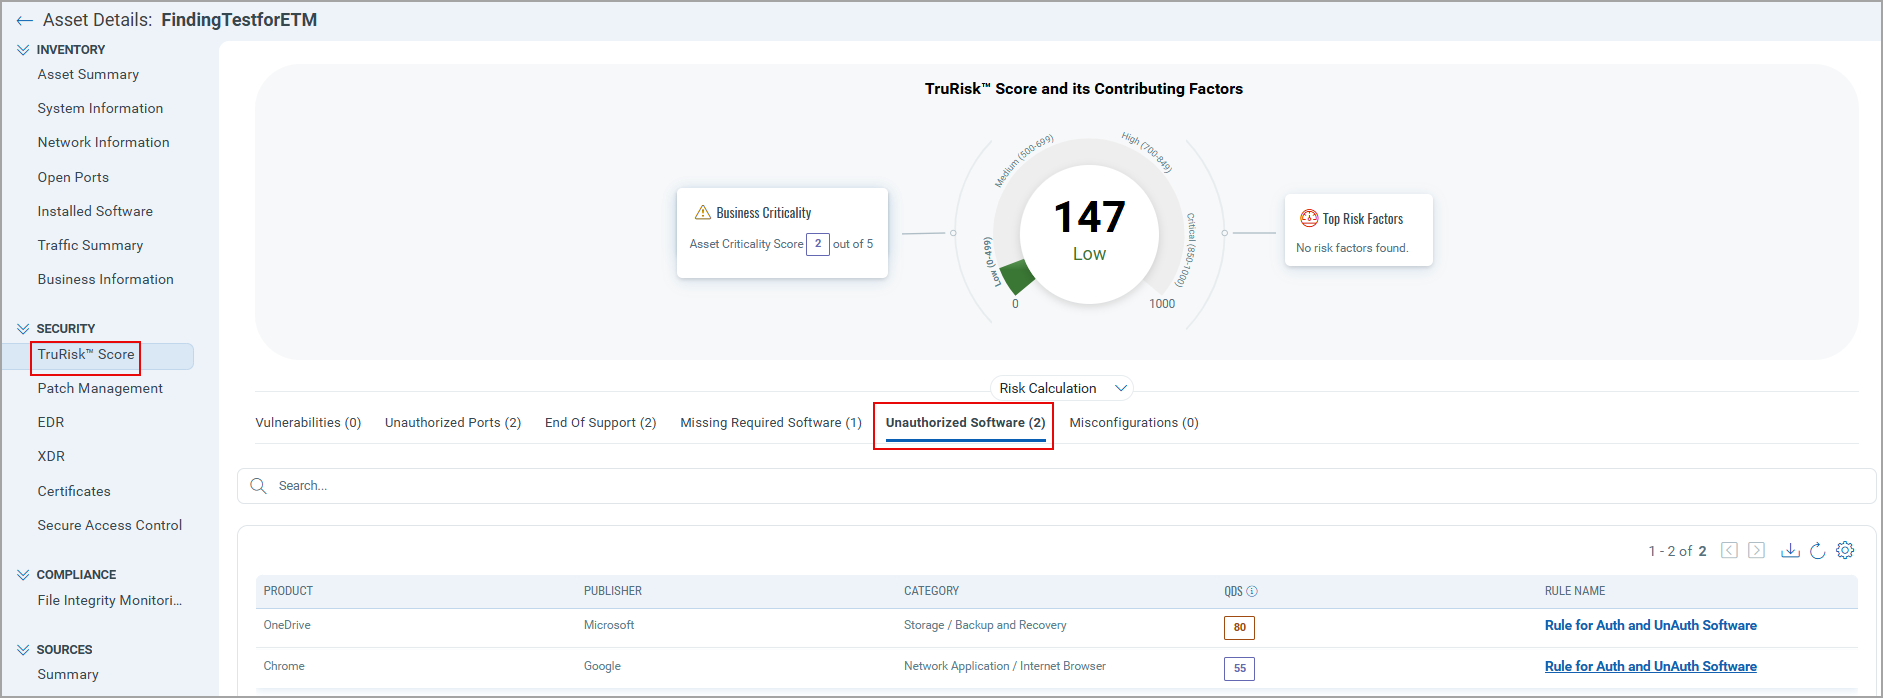Go to Installed Software
The height and width of the screenshot is (698, 1883).
click(95, 211)
